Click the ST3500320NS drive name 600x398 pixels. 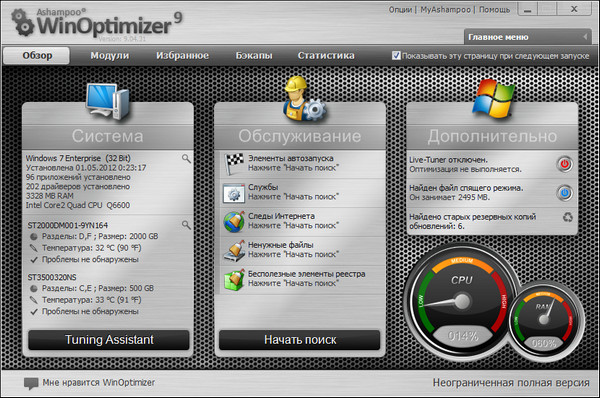(x=52, y=277)
